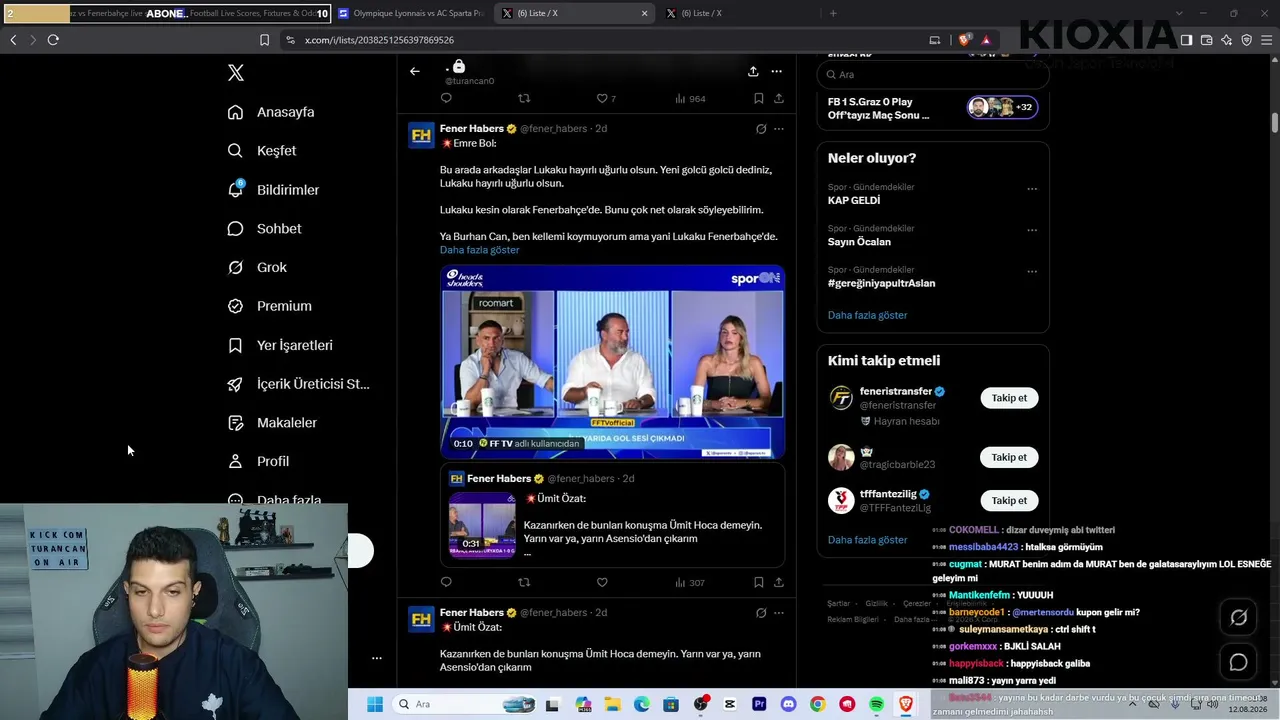Open more options on Emre Bol post

(x=779, y=129)
